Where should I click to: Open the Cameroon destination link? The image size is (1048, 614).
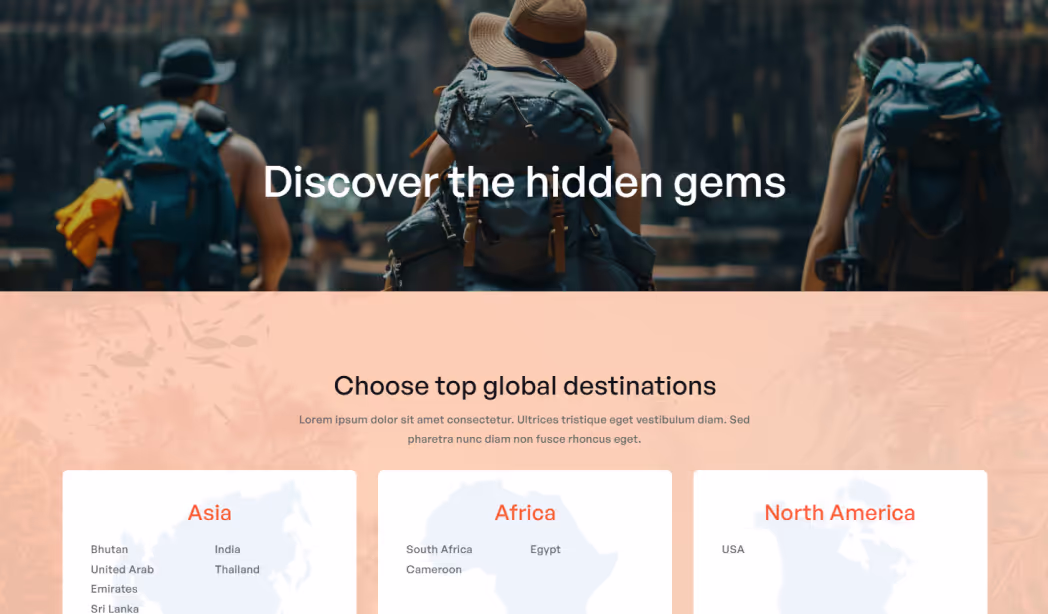[x=434, y=569]
